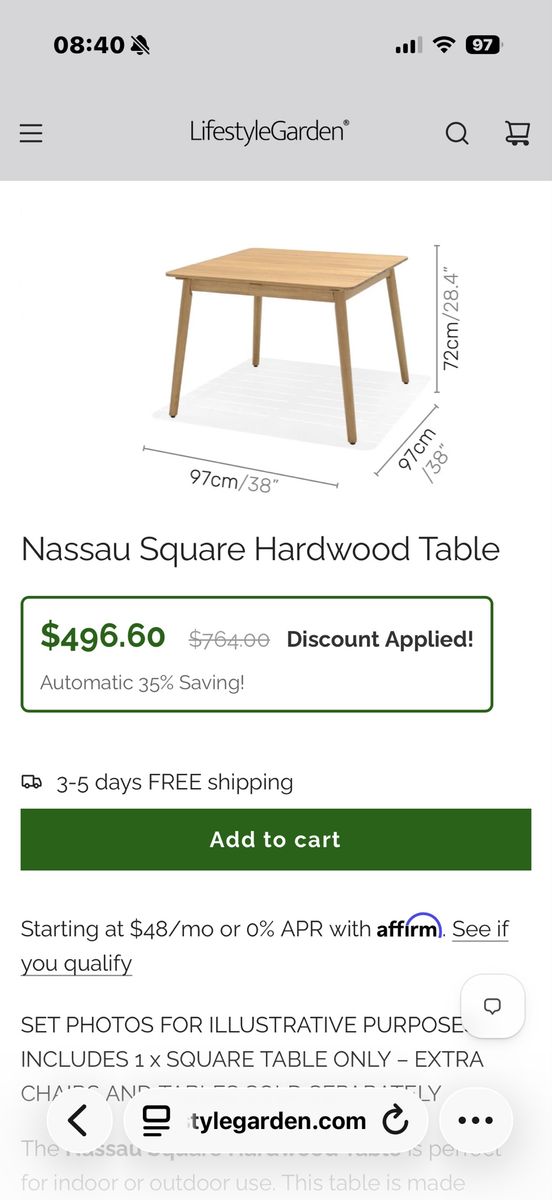This screenshot has height=1200, width=552.
Task: Go back with the browser back arrow
Action: click(x=77, y=1120)
